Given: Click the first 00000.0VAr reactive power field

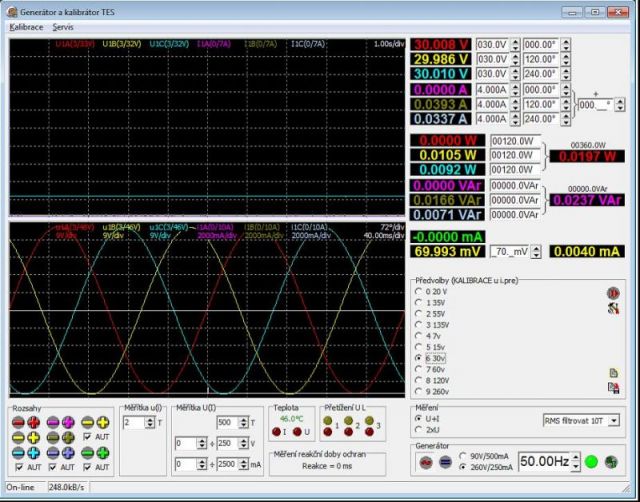Looking at the screenshot, I should (515, 186).
